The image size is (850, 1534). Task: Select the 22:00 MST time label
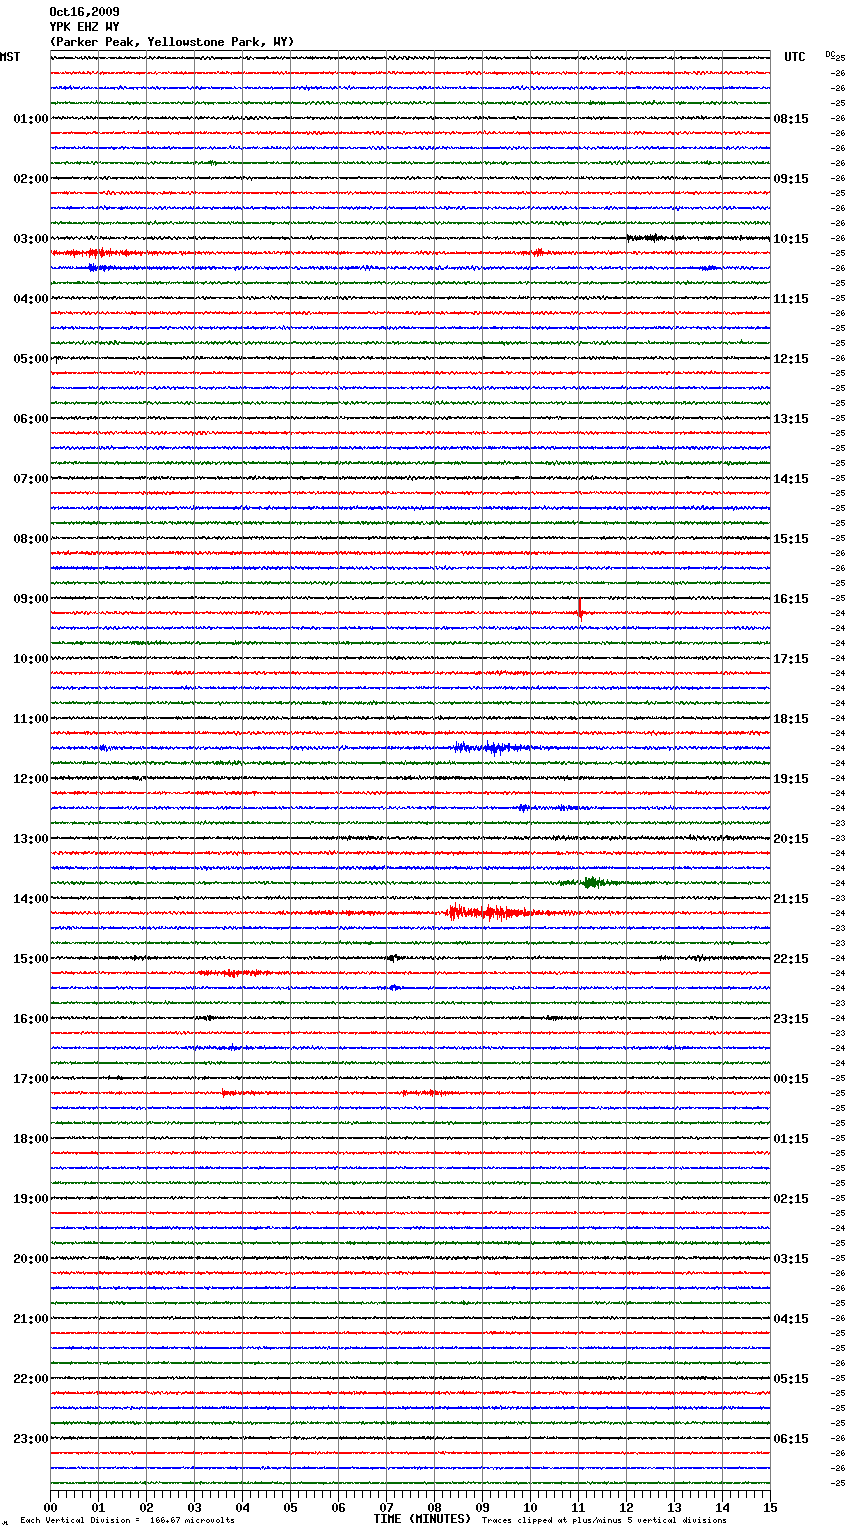pos(30,1379)
